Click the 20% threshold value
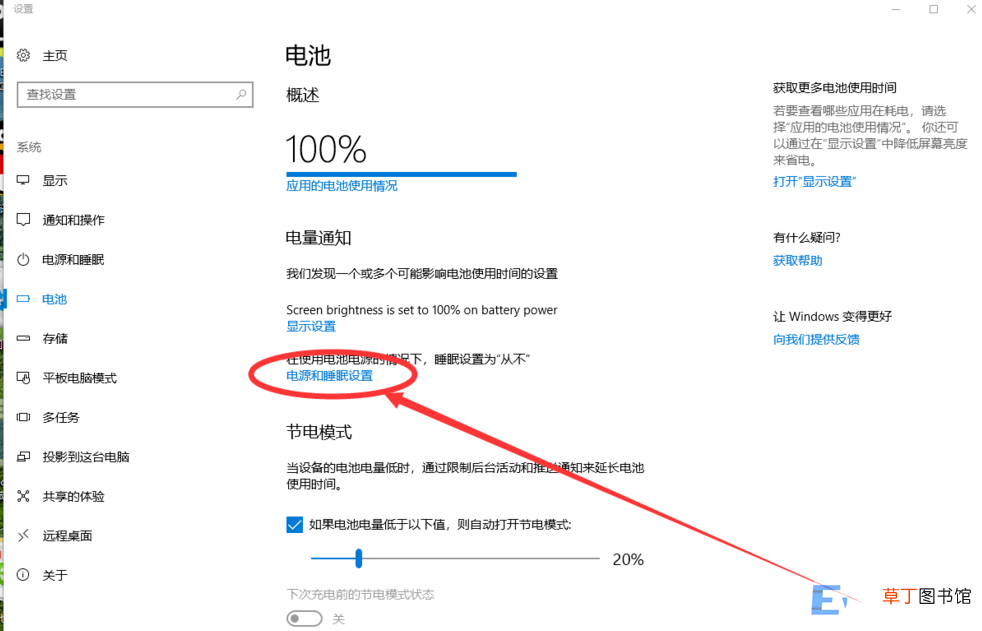This screenshot has height=631, width=982. [628, 560]
